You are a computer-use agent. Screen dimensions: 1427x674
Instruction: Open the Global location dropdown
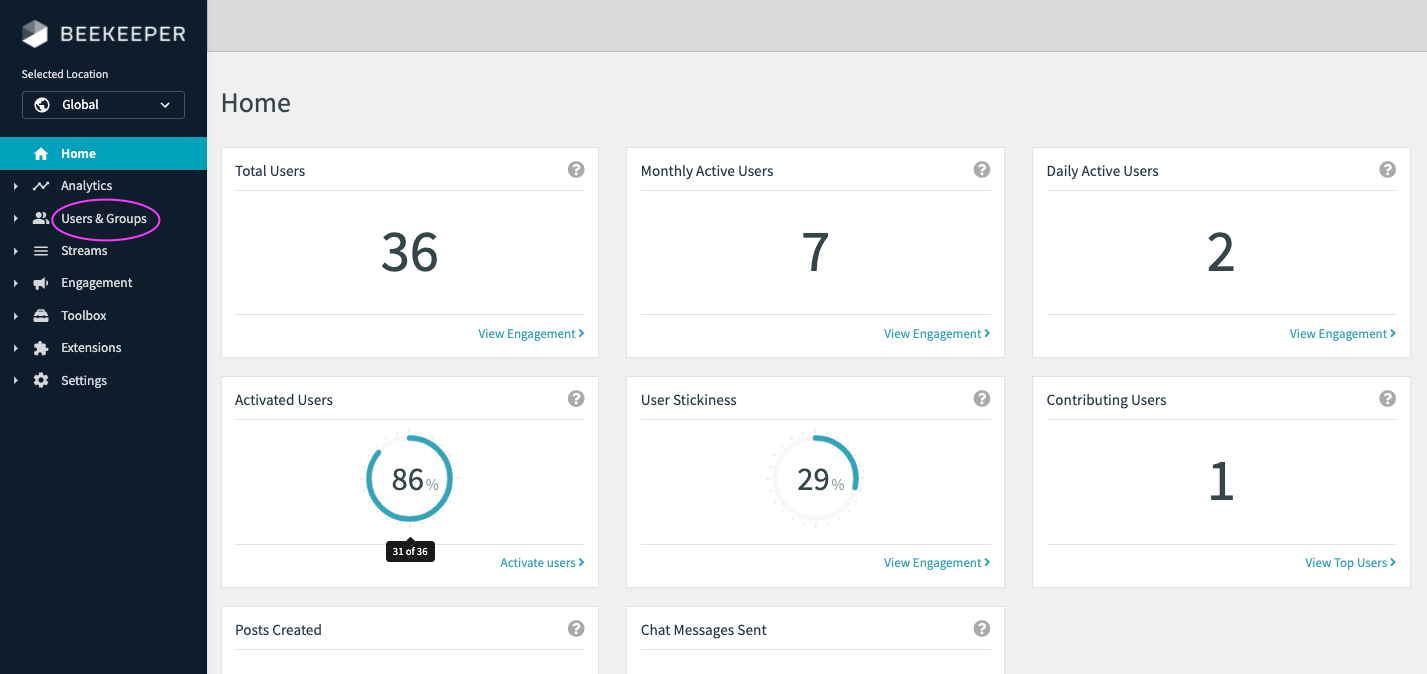click(103, 105)
